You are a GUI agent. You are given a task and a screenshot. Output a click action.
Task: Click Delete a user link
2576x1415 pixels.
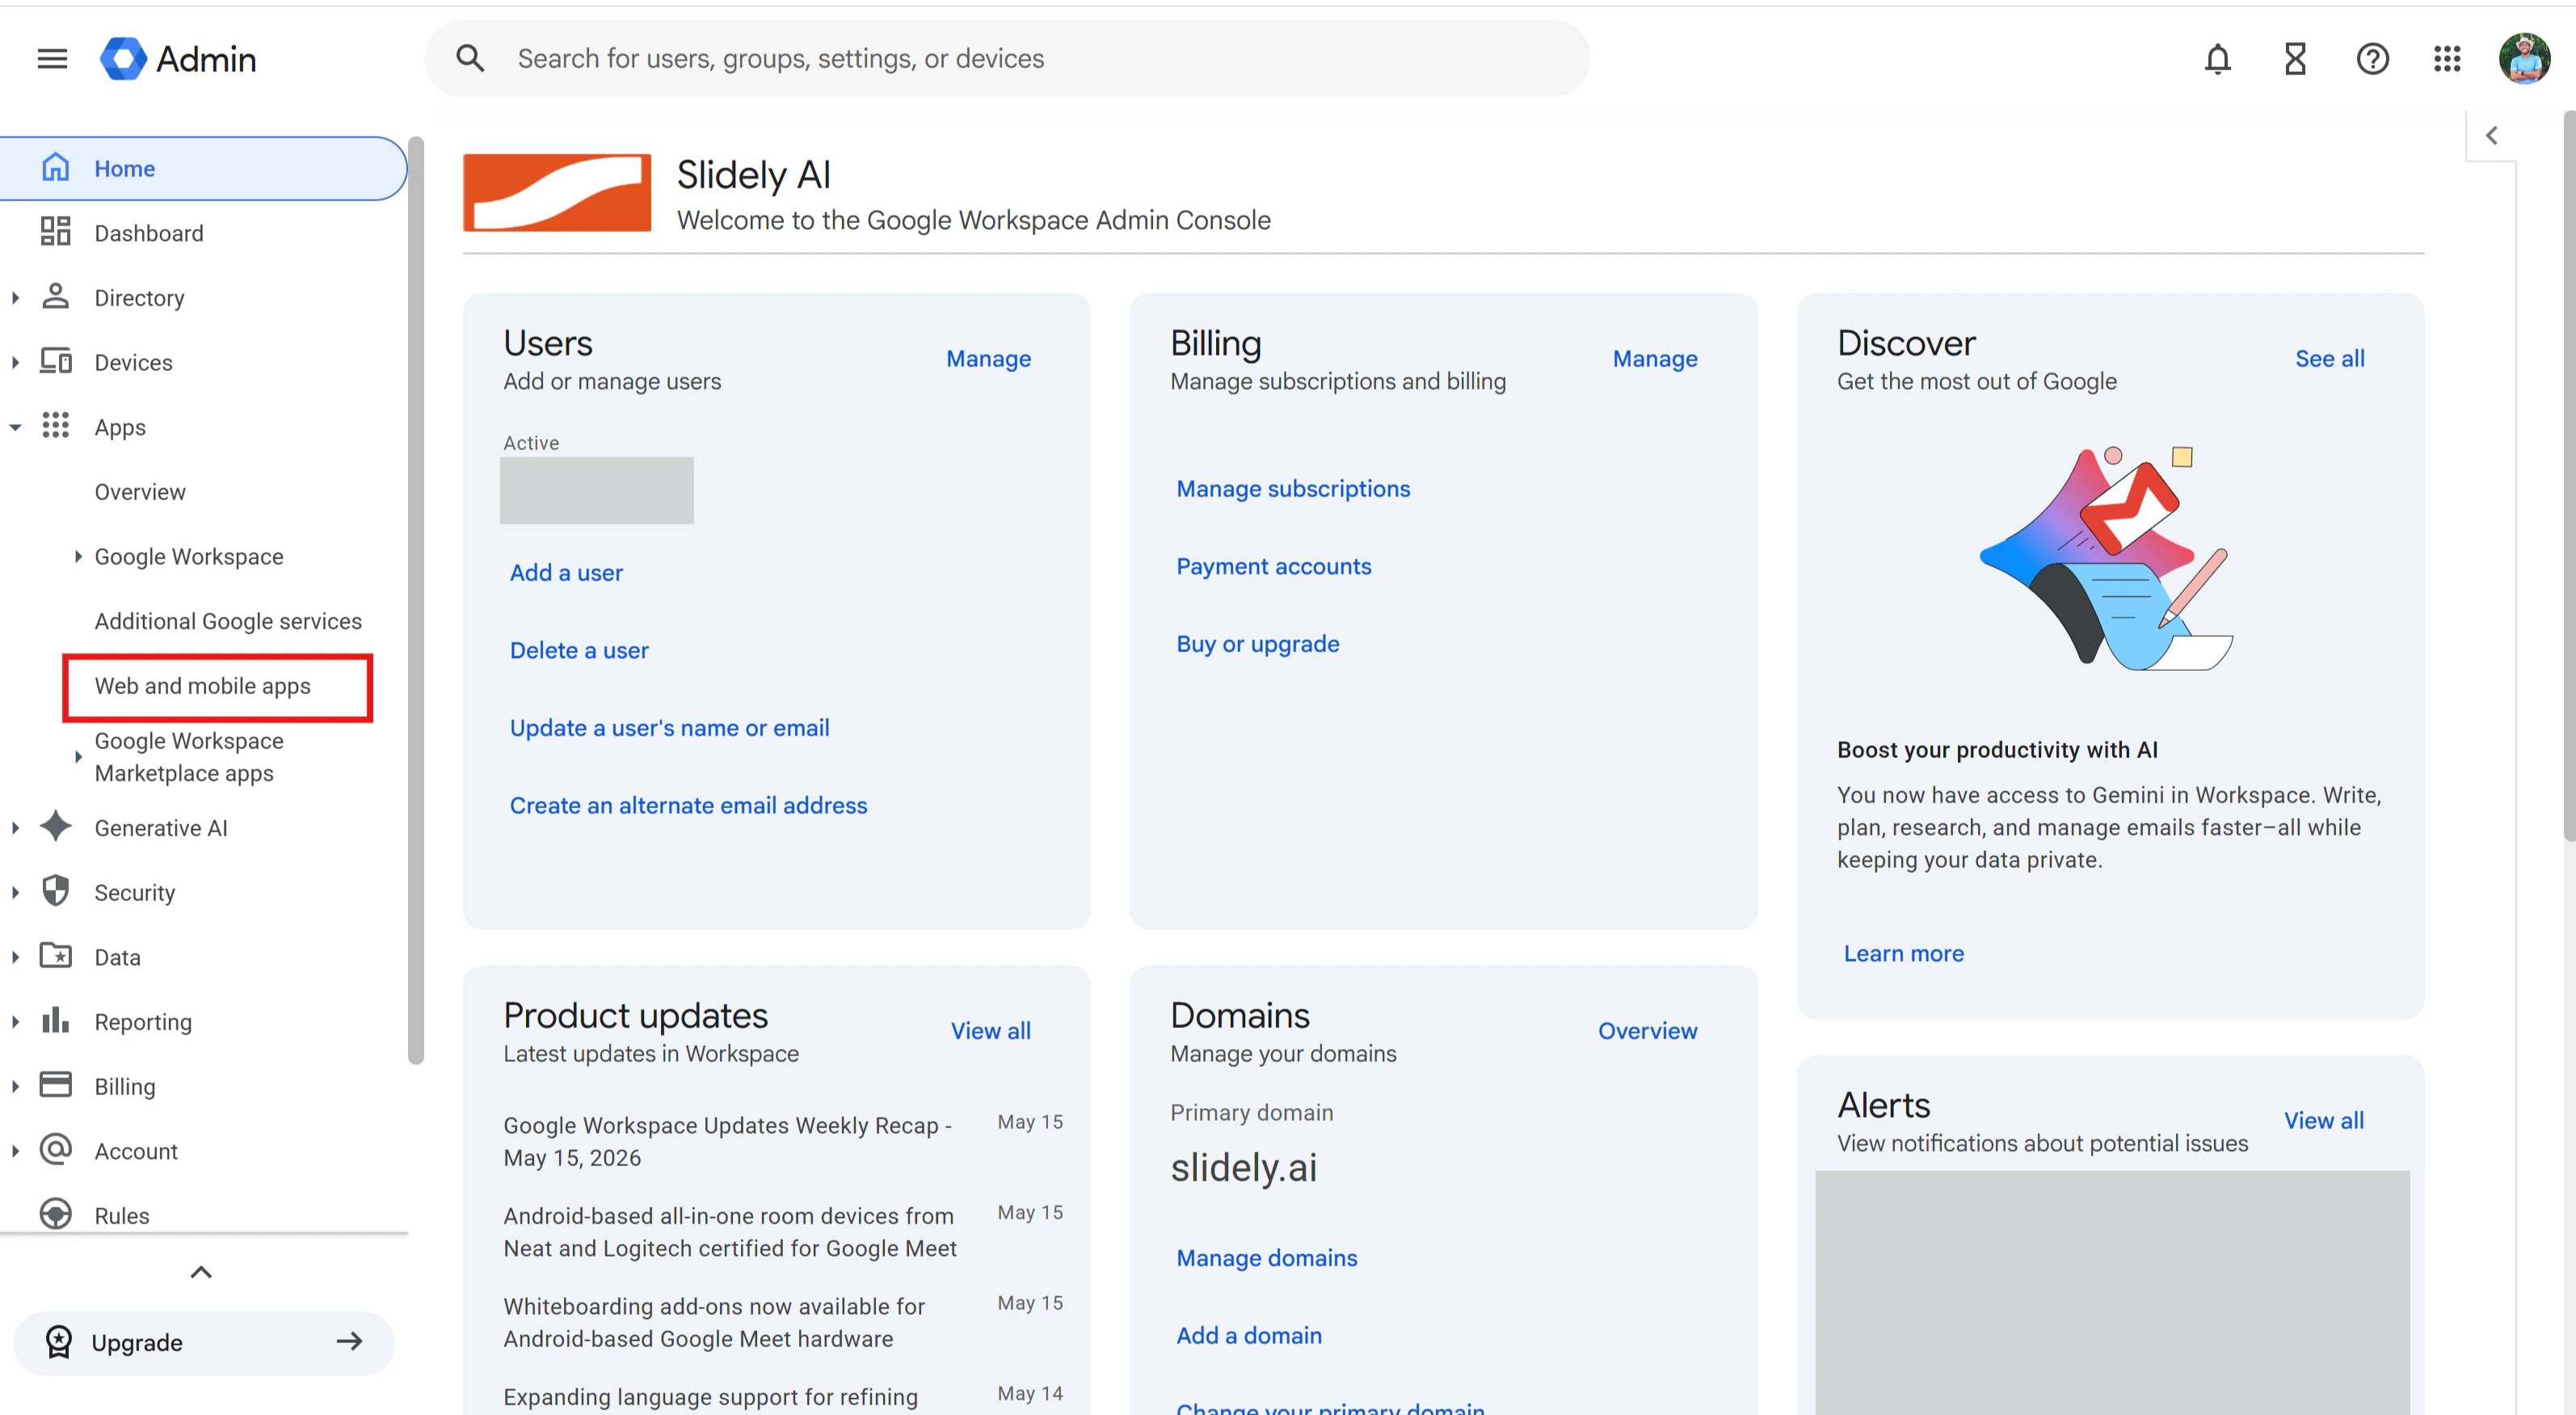tap(579, 650)
